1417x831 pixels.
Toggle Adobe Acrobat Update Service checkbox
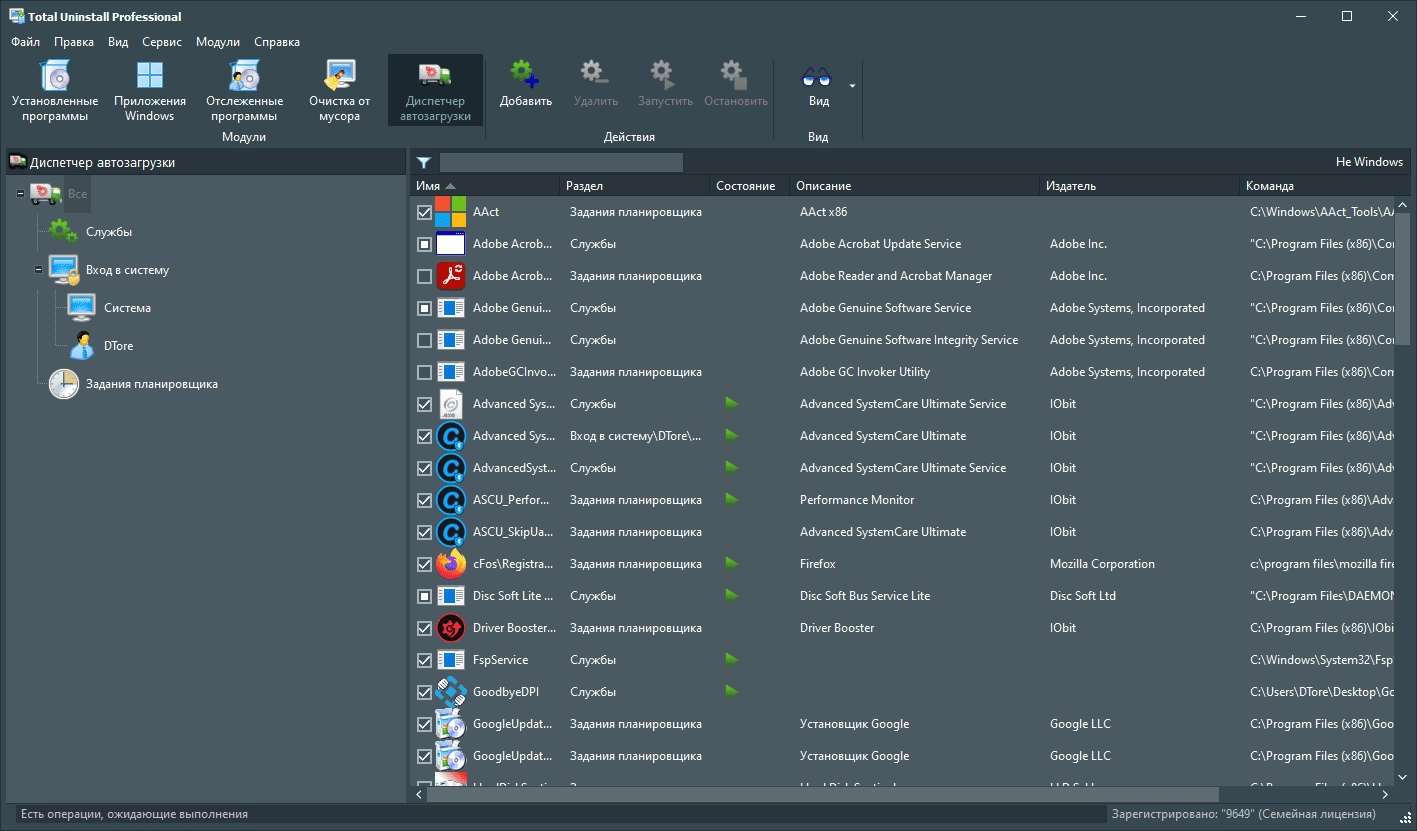(424, 244)
